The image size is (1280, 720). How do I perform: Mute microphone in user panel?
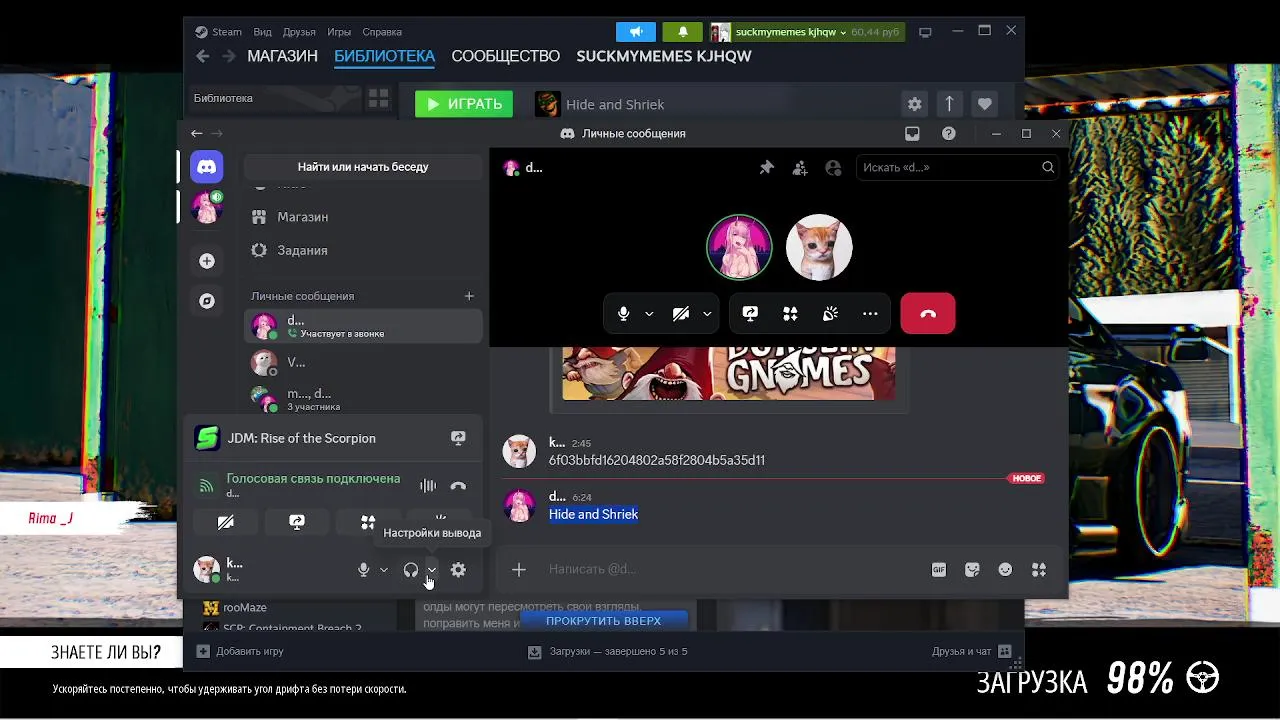coord(364,570)
